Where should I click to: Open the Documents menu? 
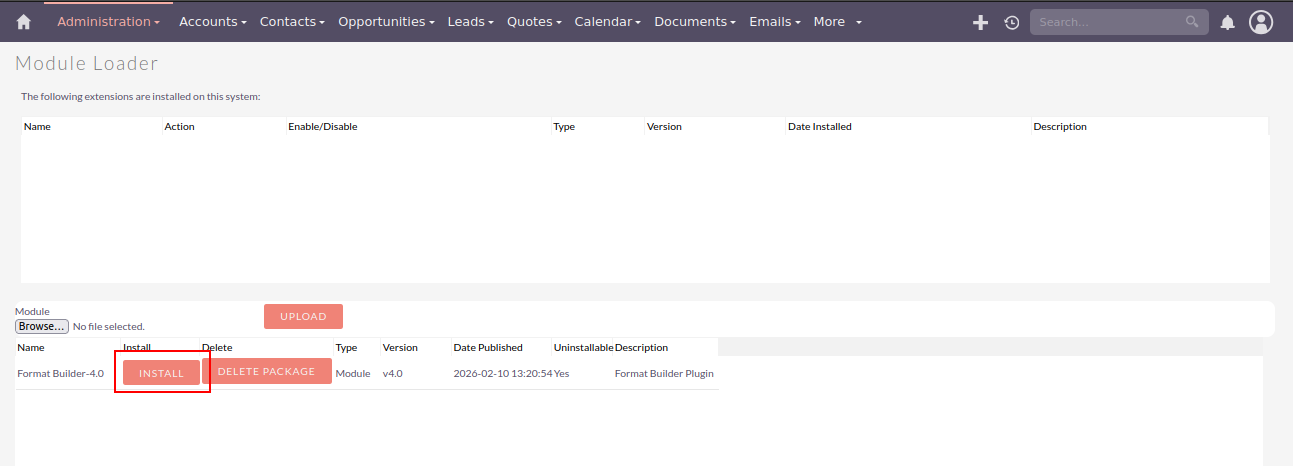point(695,22)
